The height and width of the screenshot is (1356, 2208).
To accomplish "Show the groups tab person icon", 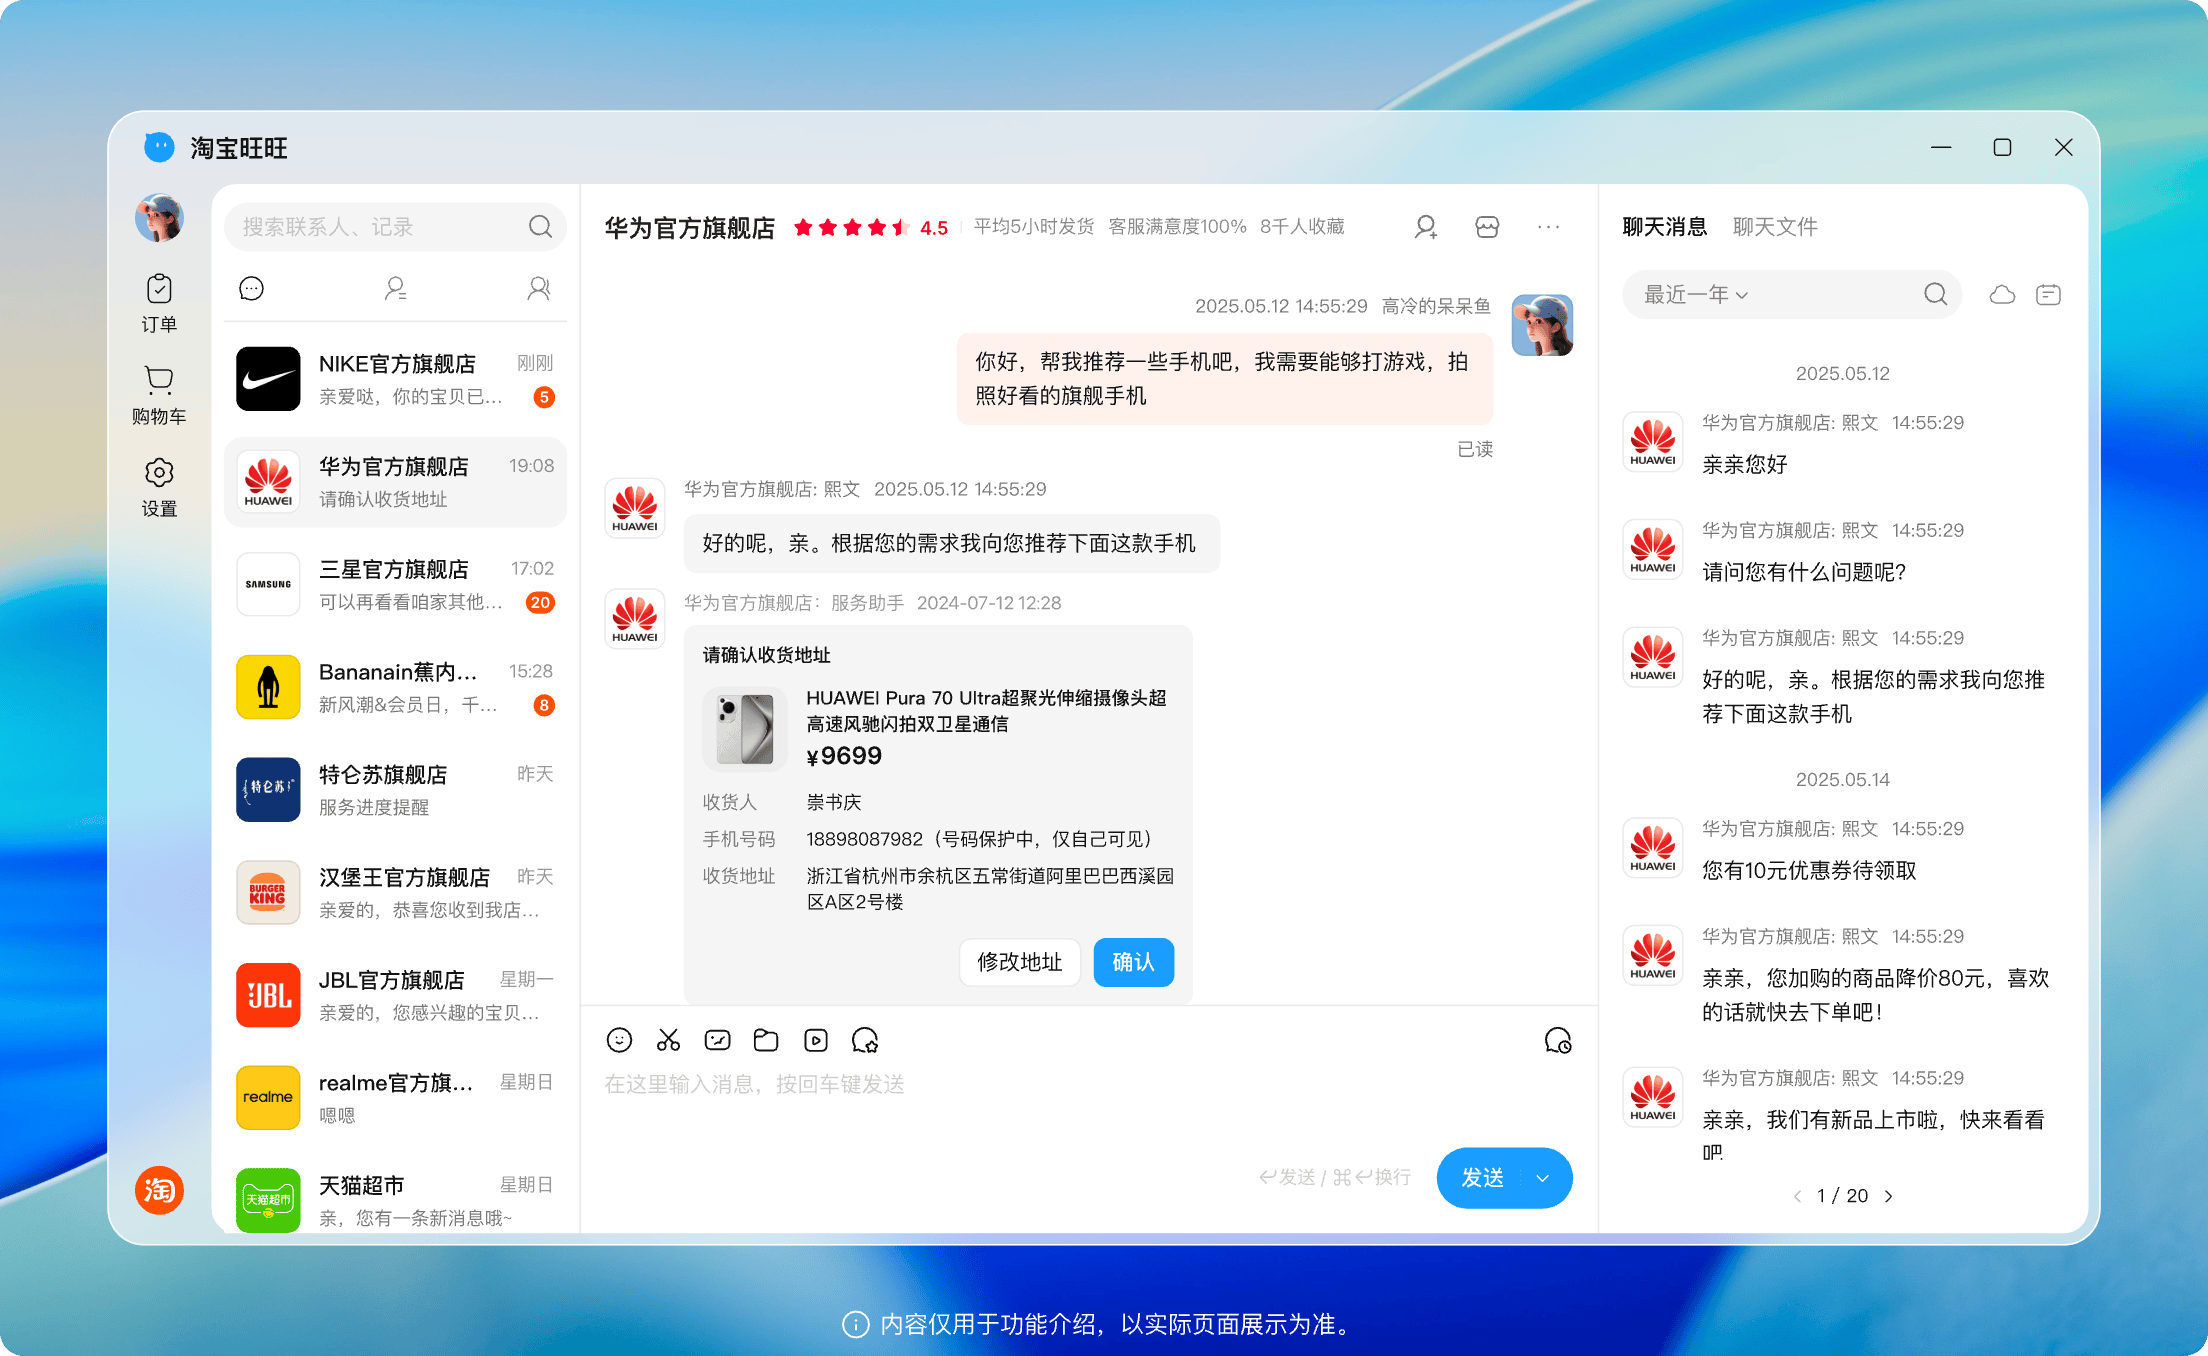I will tap(539, 289).
